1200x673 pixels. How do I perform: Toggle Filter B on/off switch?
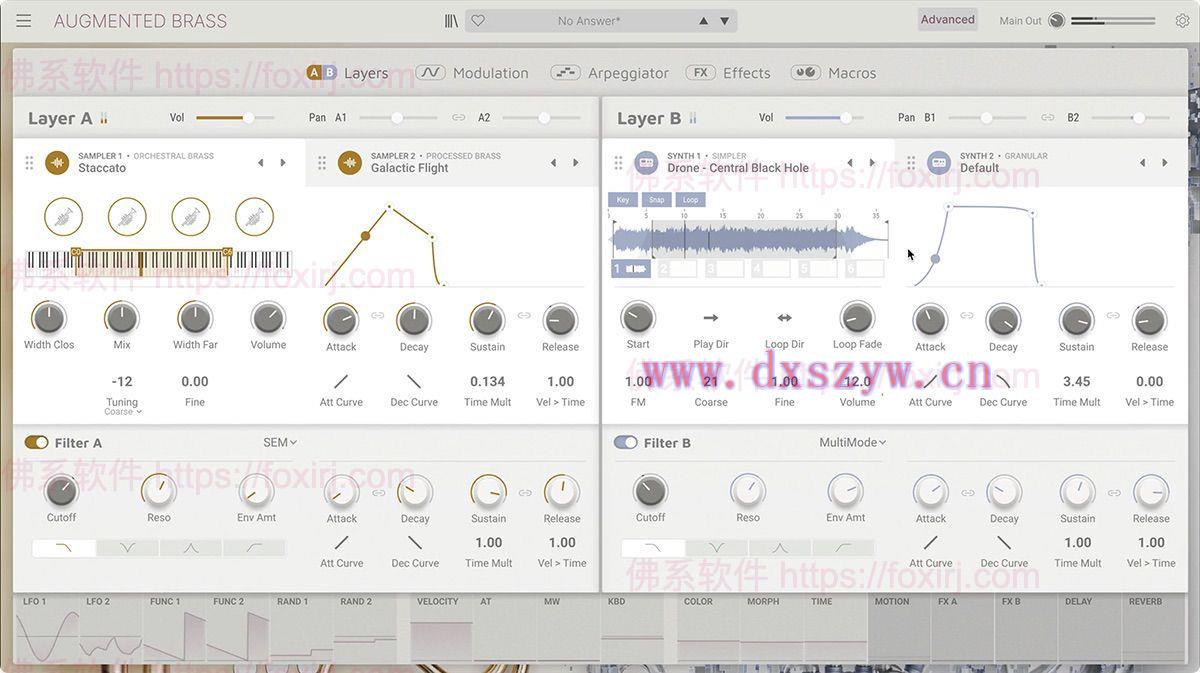click(x=626, y=442)
